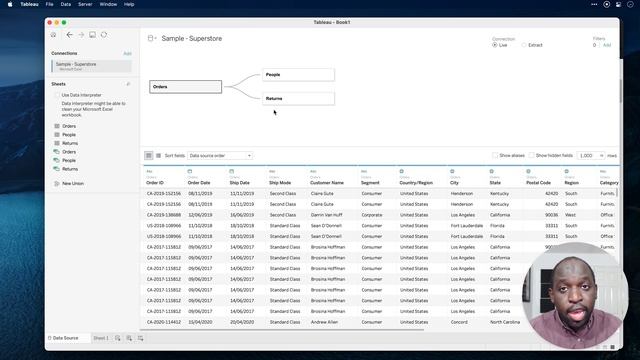Open the rows count dropdown arrow
Screen dimensions: 640x360
coord(601,156)
